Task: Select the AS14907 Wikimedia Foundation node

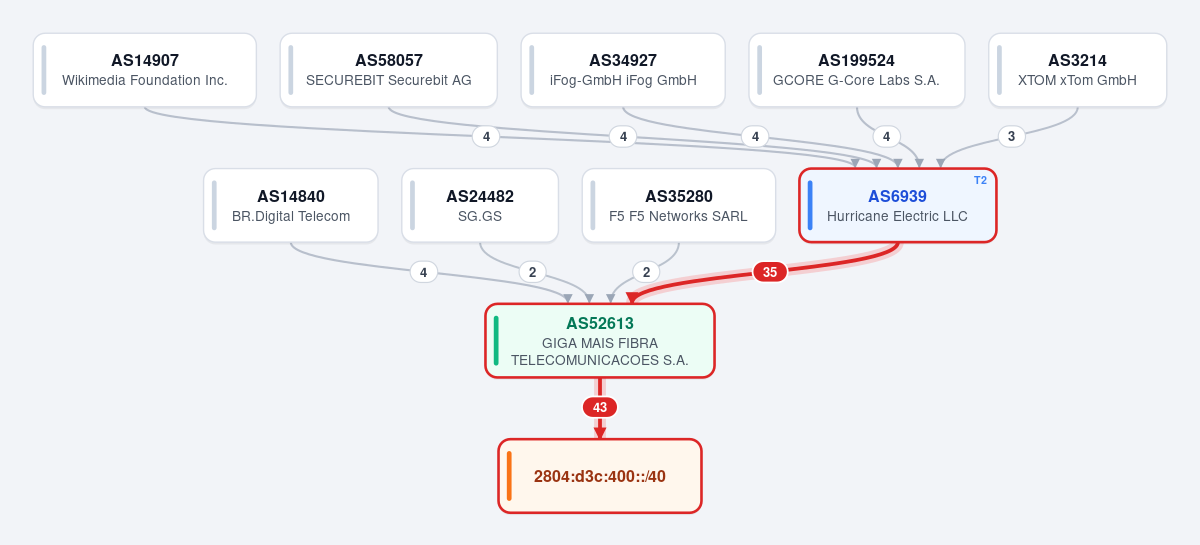Action: [145, 70]
